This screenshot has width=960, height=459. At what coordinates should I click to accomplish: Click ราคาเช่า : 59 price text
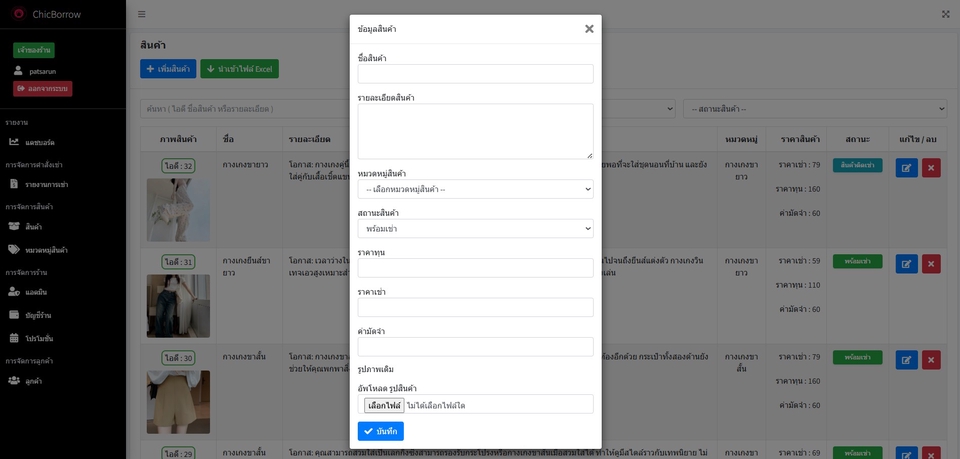point(799,261)
